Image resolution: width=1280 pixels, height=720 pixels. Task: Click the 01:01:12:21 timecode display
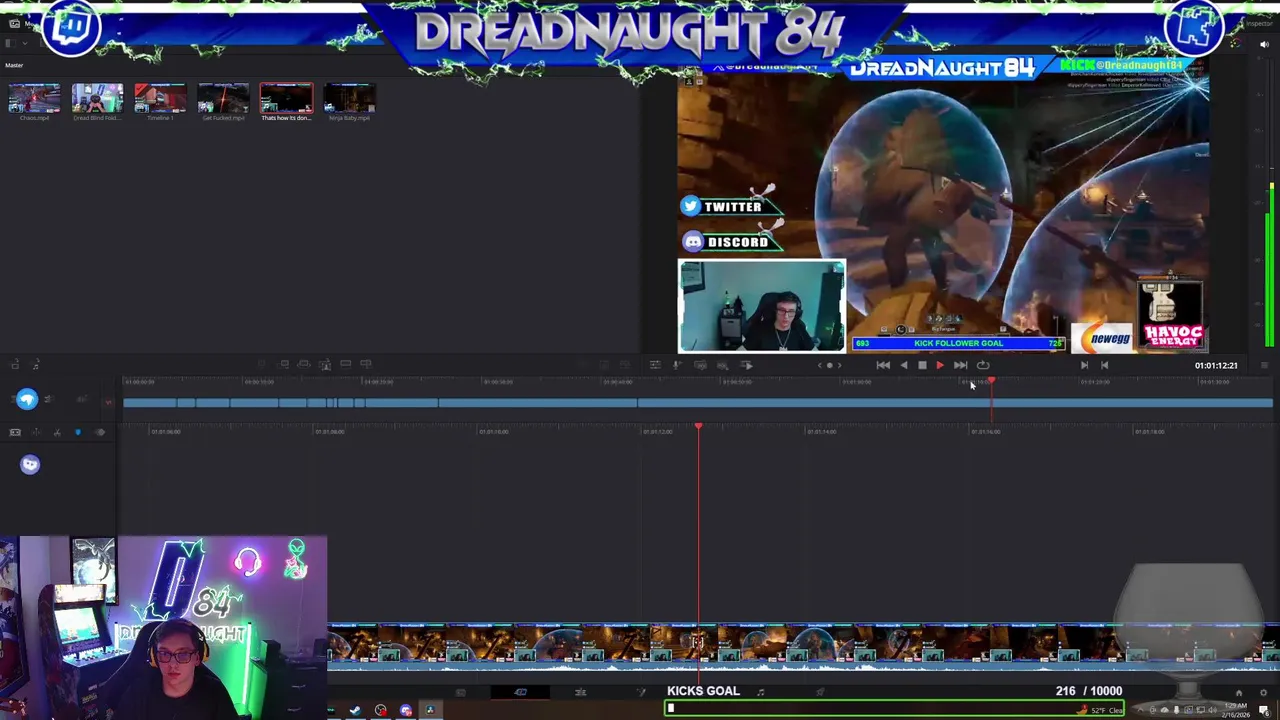pyautogui.click(x=1215, y=365)
